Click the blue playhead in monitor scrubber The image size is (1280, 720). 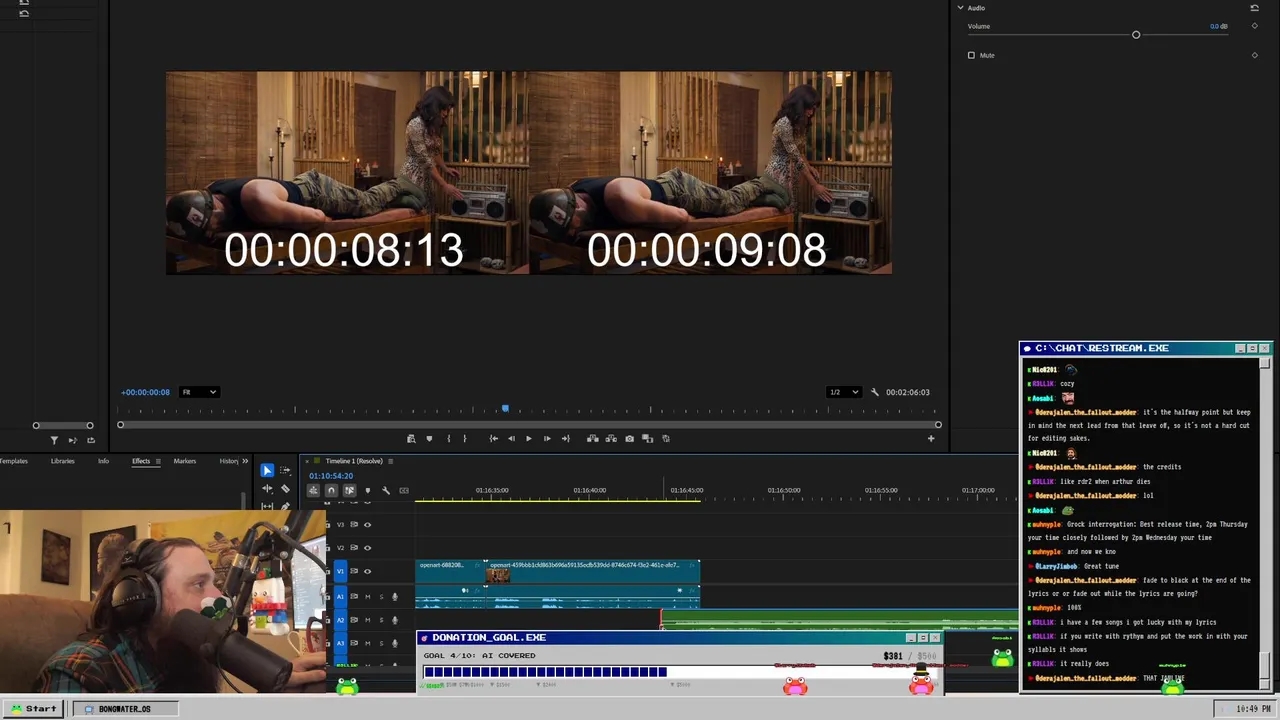[x=505, y=408]
